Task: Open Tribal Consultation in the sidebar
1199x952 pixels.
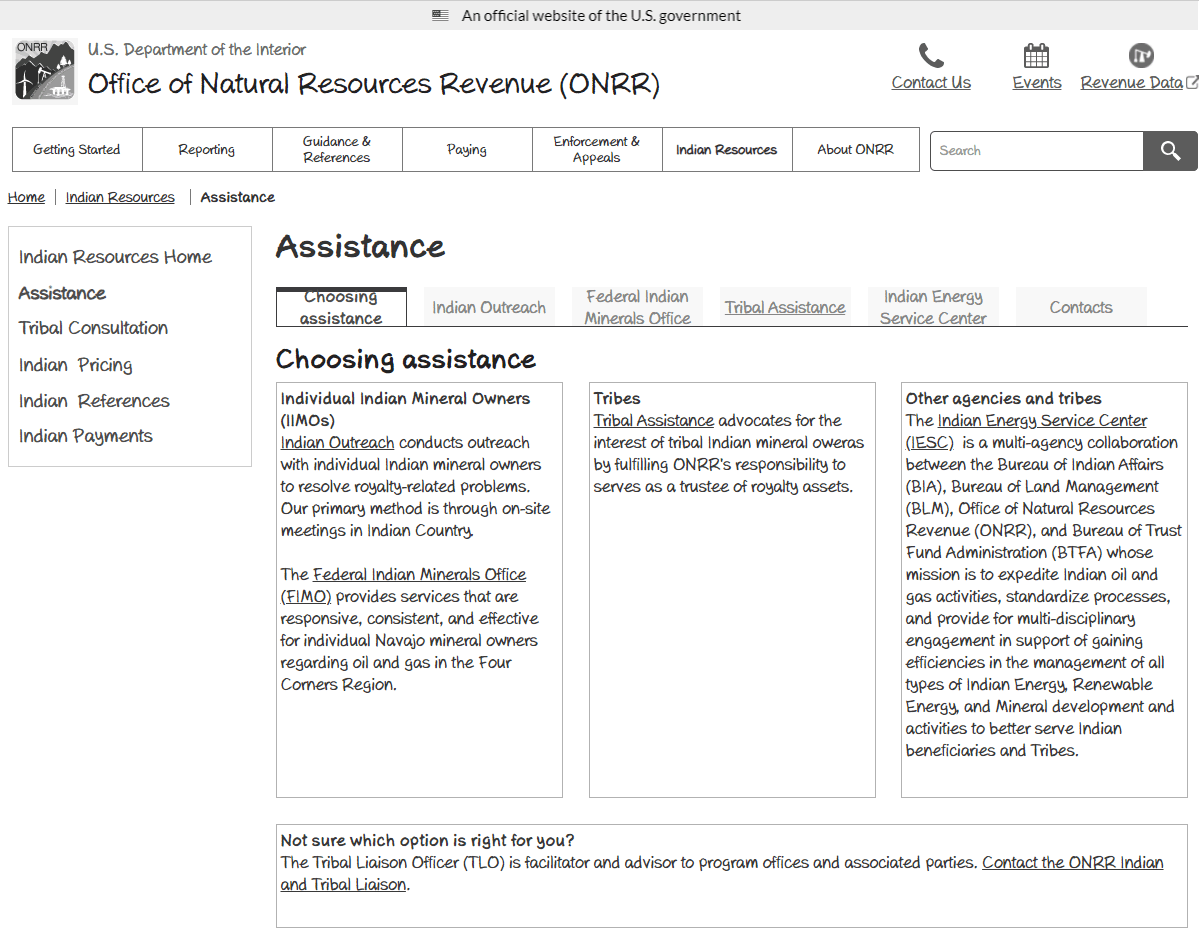Action: coord(93,328)
